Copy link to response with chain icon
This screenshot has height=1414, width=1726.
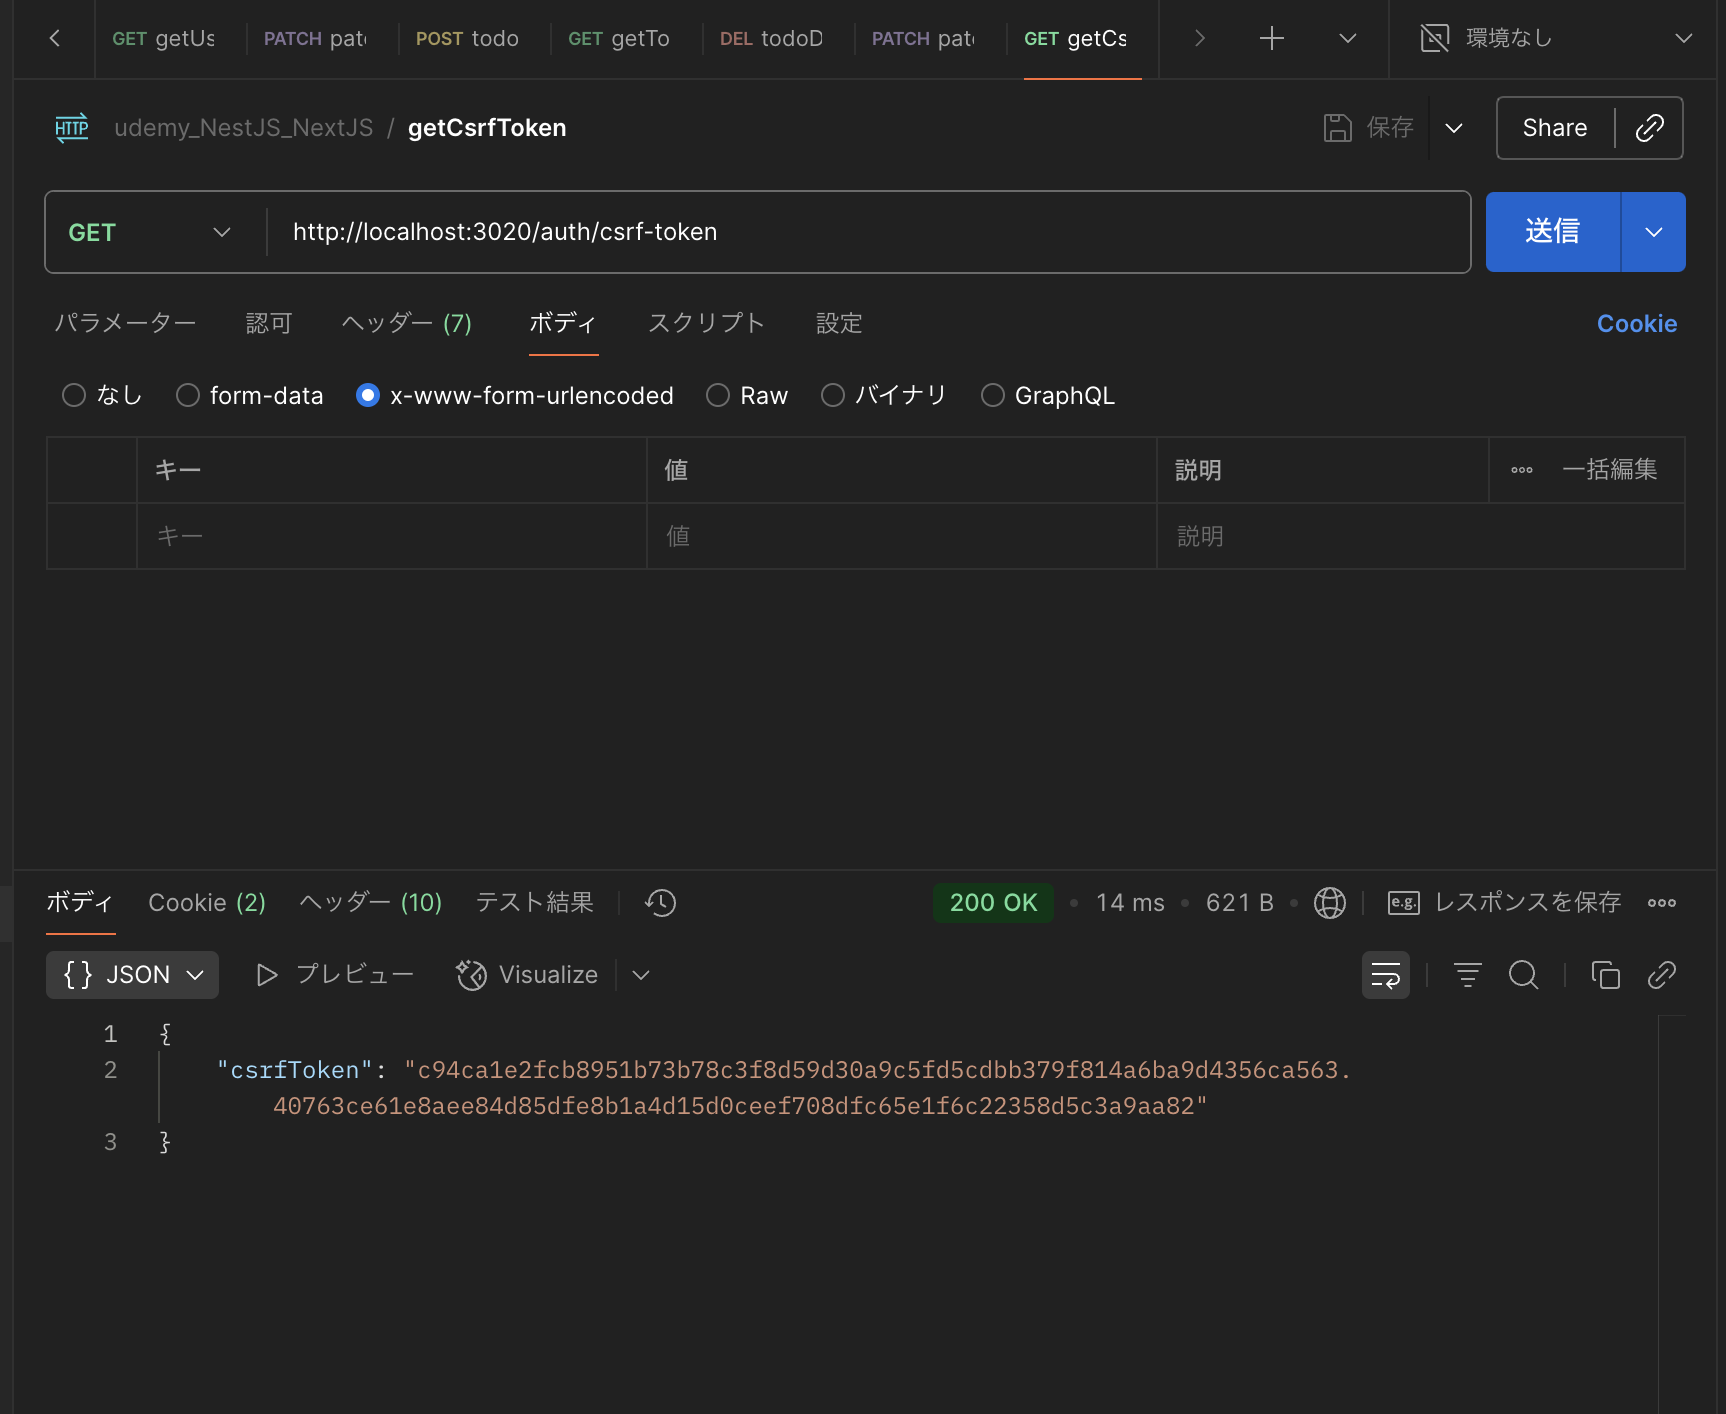(1661, 975)
